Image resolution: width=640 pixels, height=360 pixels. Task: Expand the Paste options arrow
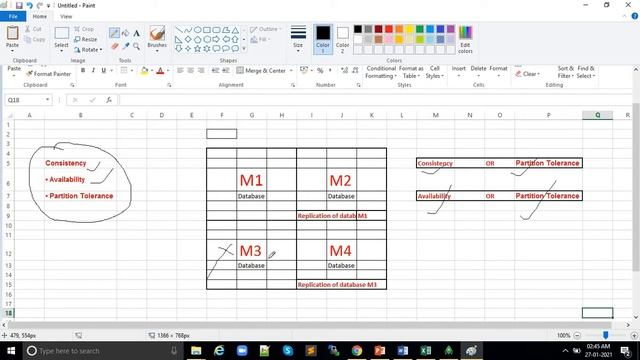pyautogui.click(x=12, y=50)
